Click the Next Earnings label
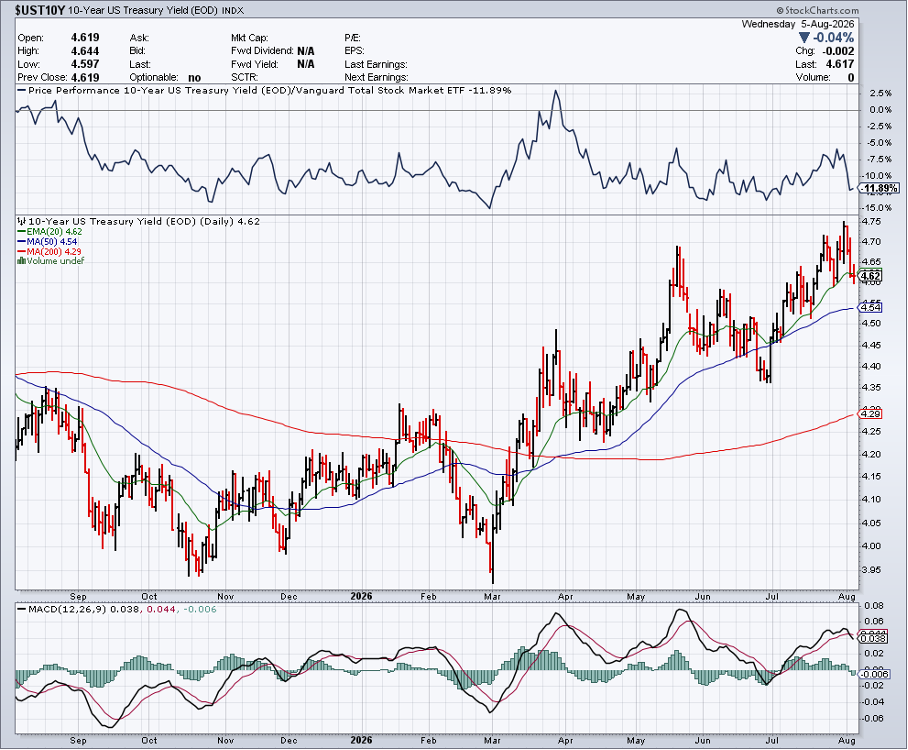 point(376,78)
